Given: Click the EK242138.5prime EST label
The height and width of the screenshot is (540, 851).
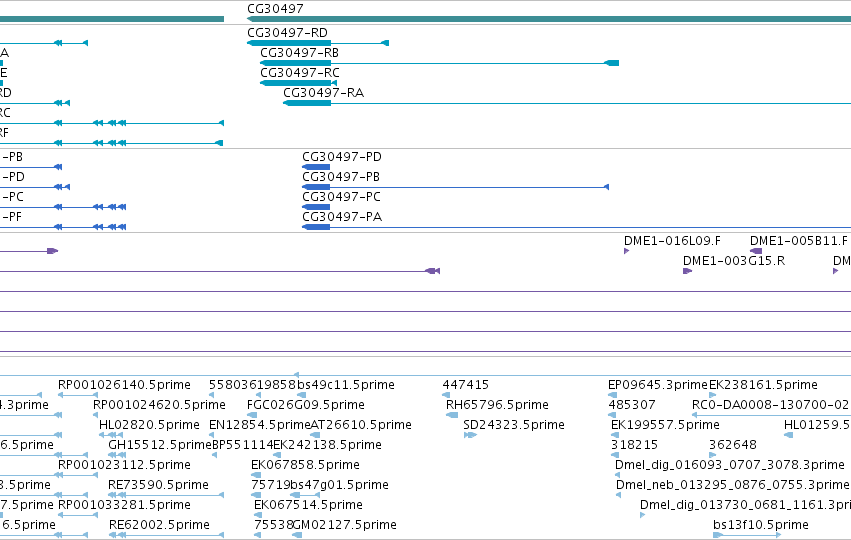Looking at the screenshot, I should coord(327,445).
